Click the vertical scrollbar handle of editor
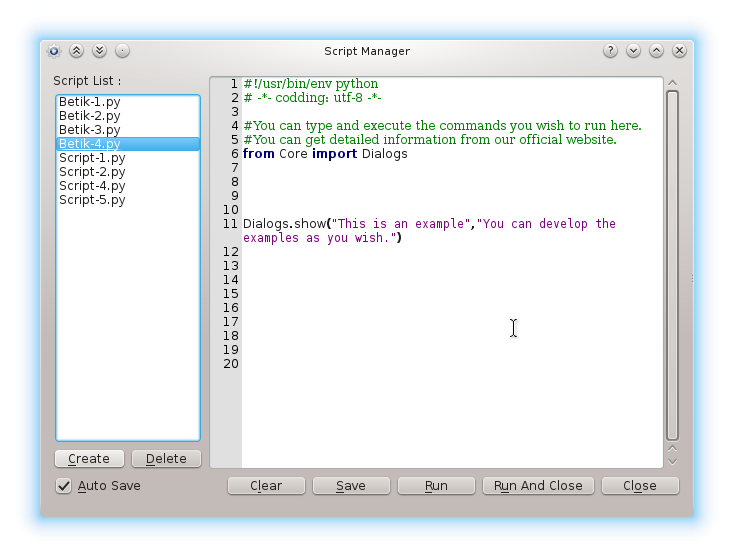This screenshot has width=734, height=557. pos(673,265)
